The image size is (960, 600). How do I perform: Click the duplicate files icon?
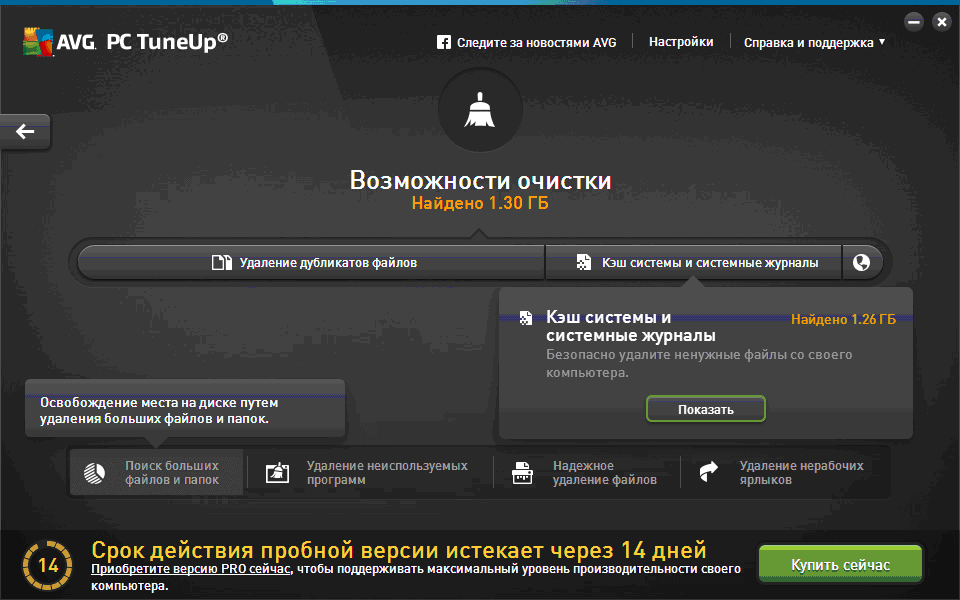pyautogui.click(x=222, y=263)
